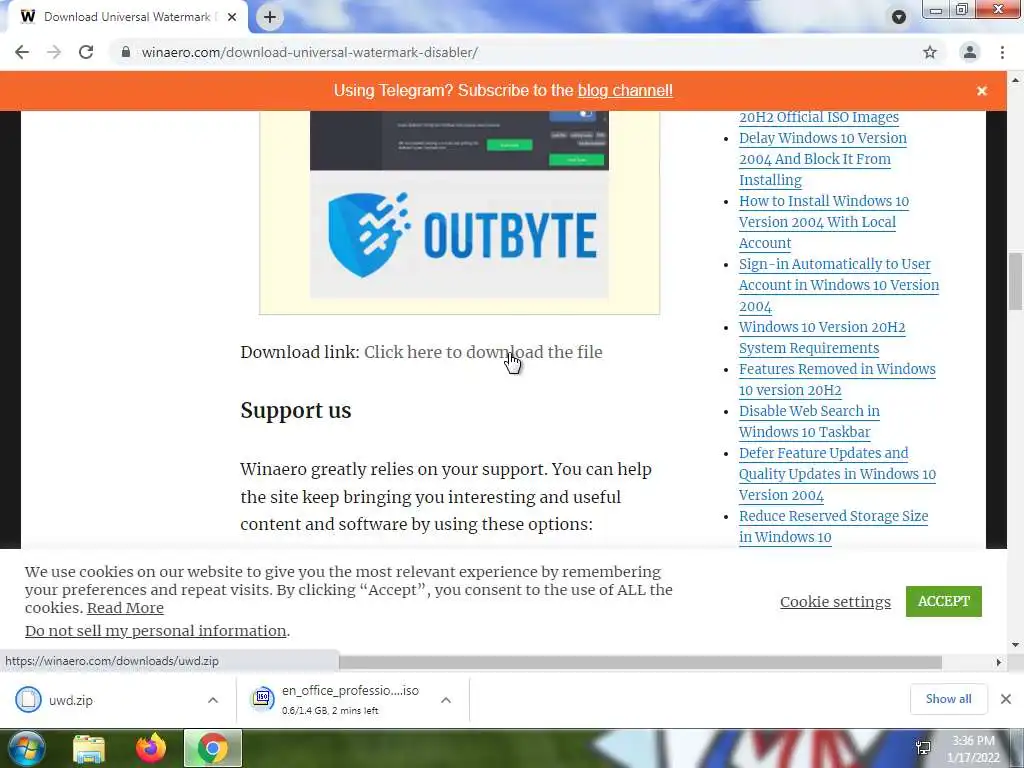
Task: Click the page address bar URL
Action: point(310,52)
